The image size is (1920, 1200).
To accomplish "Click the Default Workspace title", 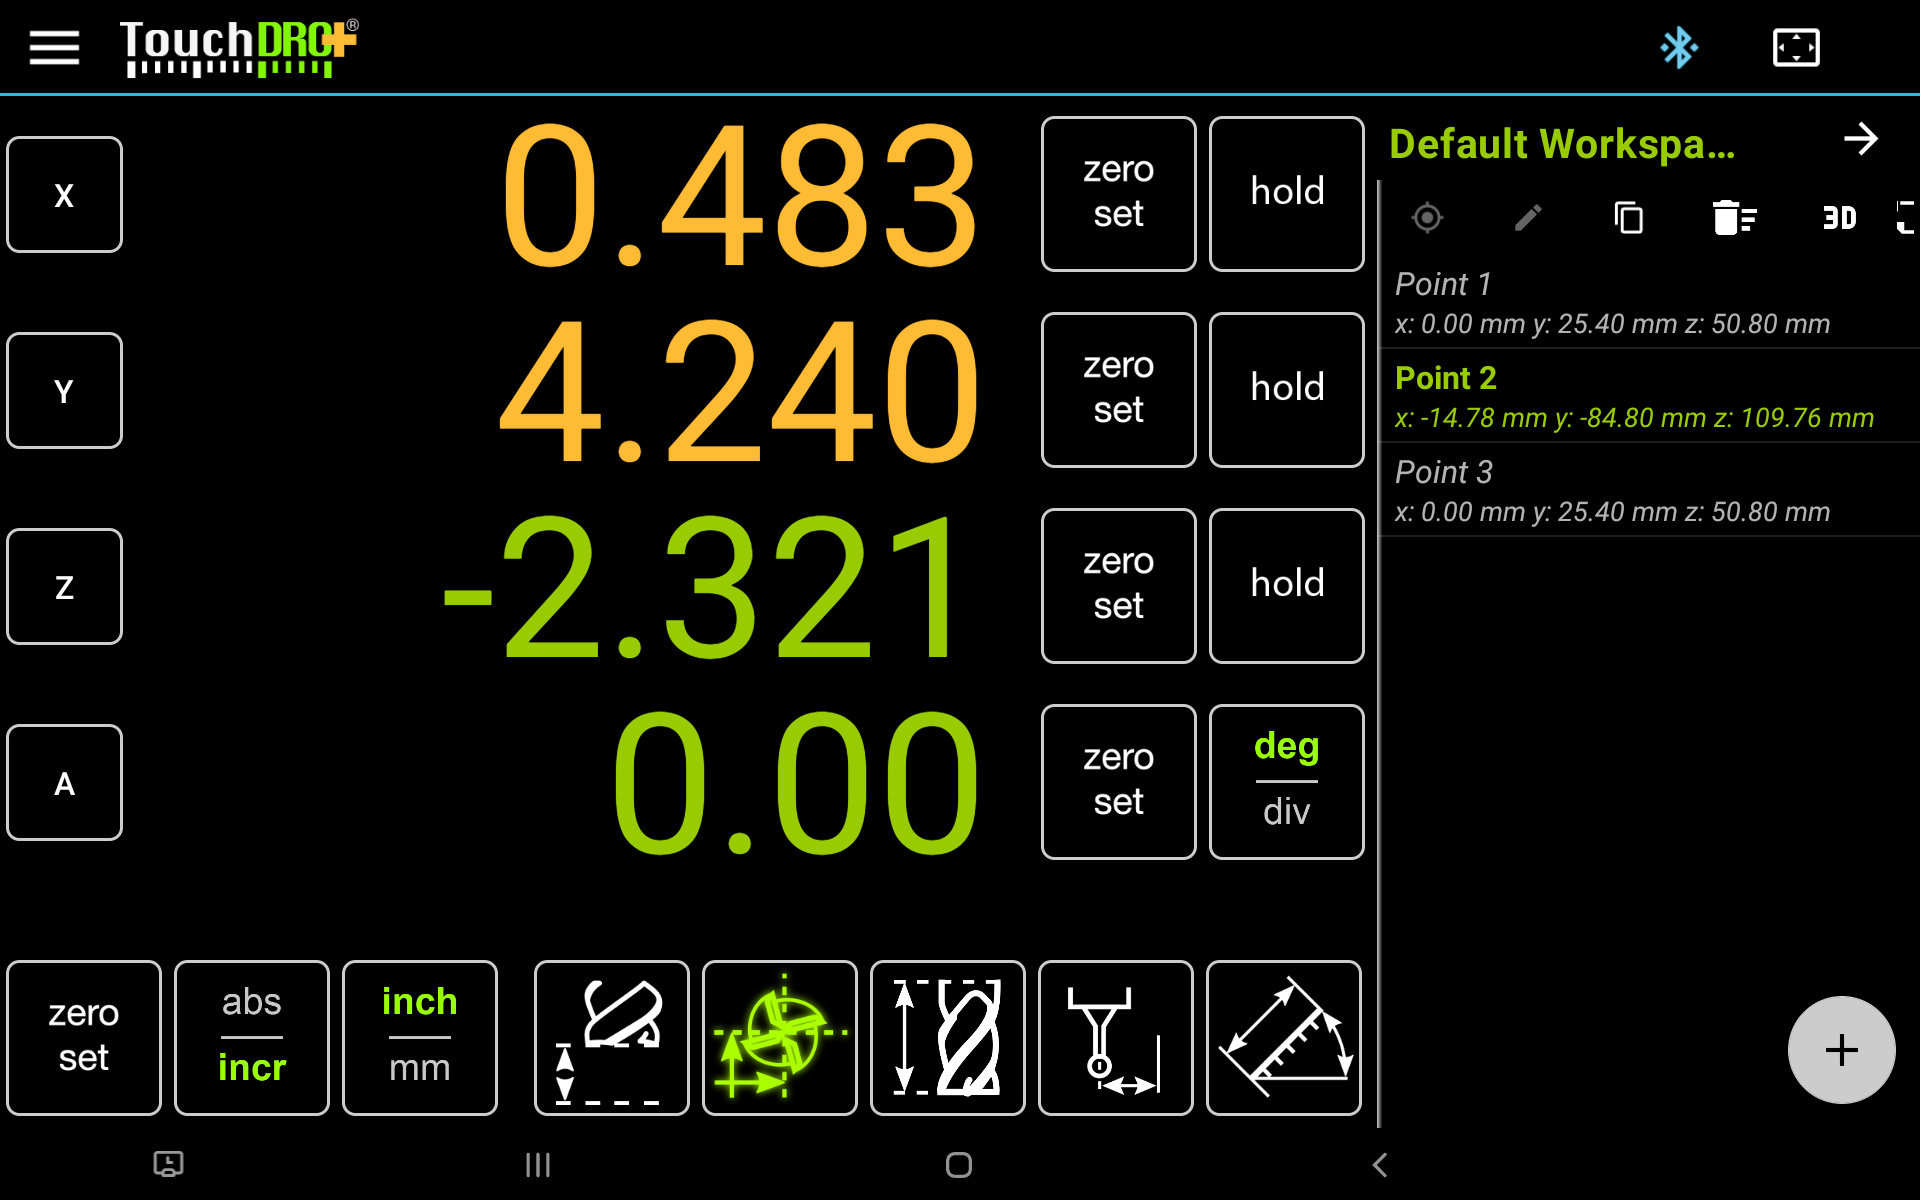I will pyautogui.click(x=1562, y=144).
